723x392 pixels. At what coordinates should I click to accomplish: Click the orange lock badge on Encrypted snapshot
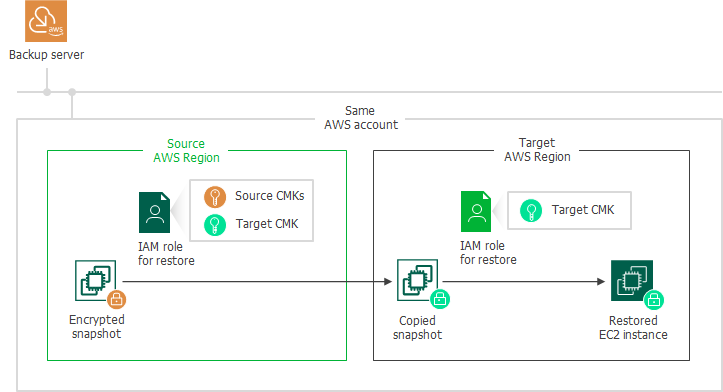tap(117, 300)
